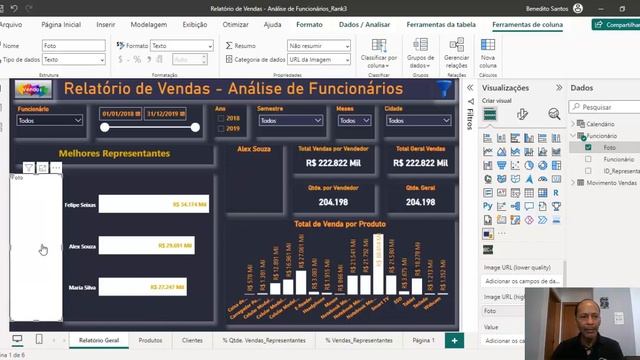Open the Meses slicer dropdown

[354, 120]
